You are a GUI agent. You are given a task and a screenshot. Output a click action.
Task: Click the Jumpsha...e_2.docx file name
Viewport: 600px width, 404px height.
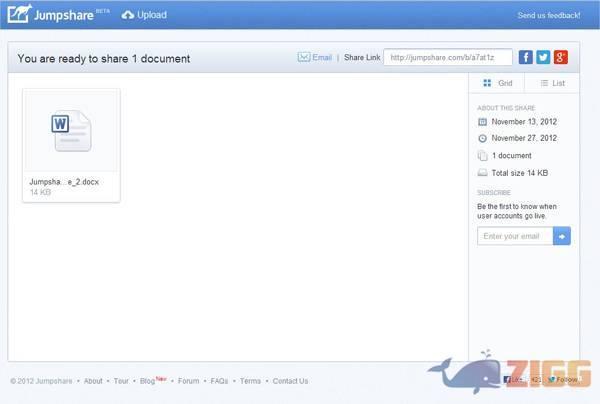[x=64, y=181]
